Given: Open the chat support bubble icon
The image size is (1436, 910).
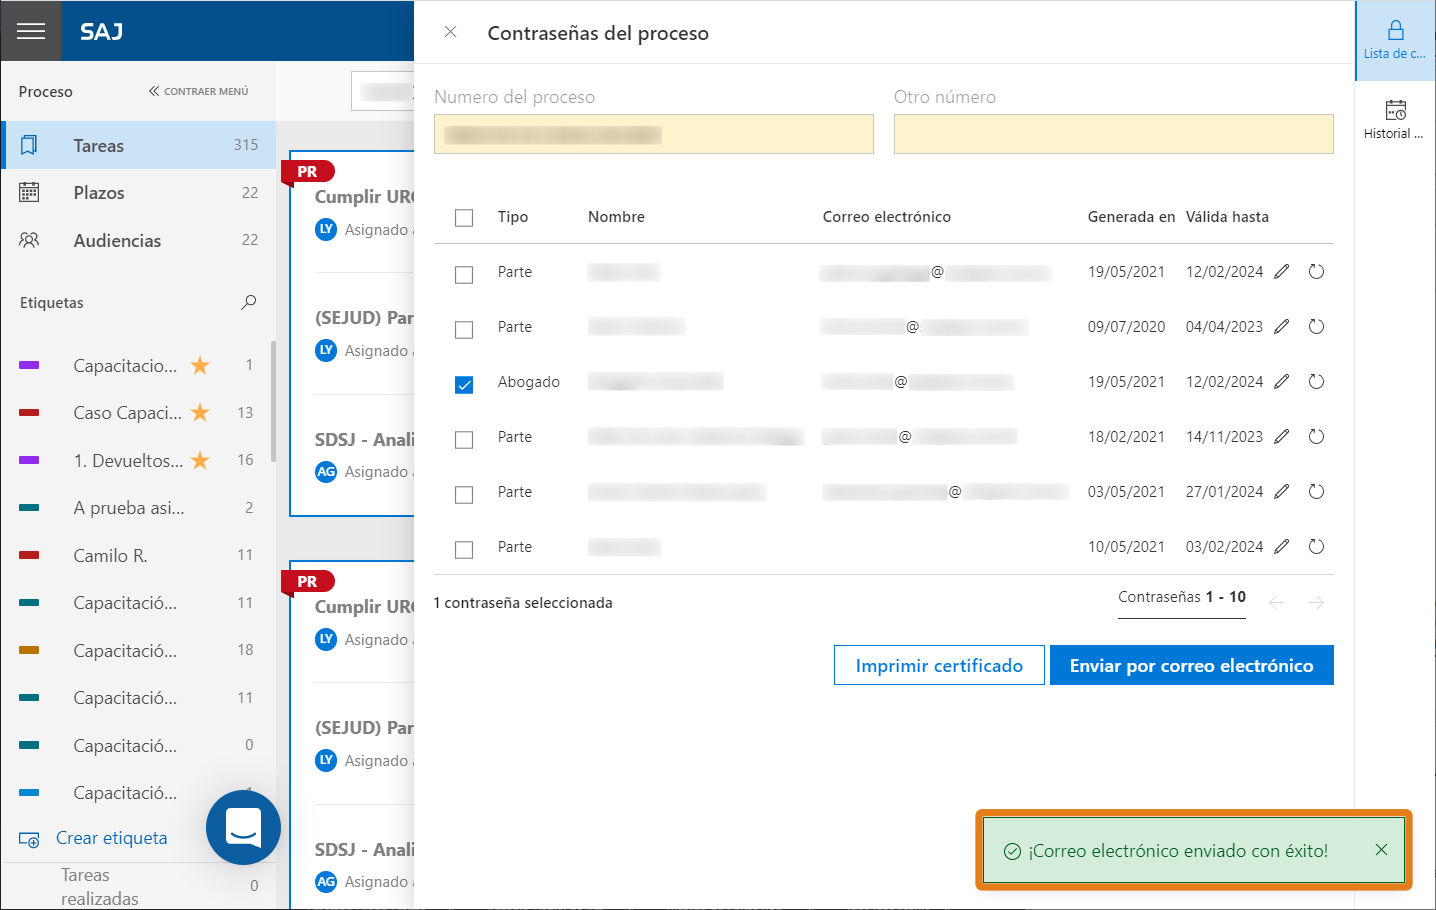Looking at the screenshot, I should point(243,827).
